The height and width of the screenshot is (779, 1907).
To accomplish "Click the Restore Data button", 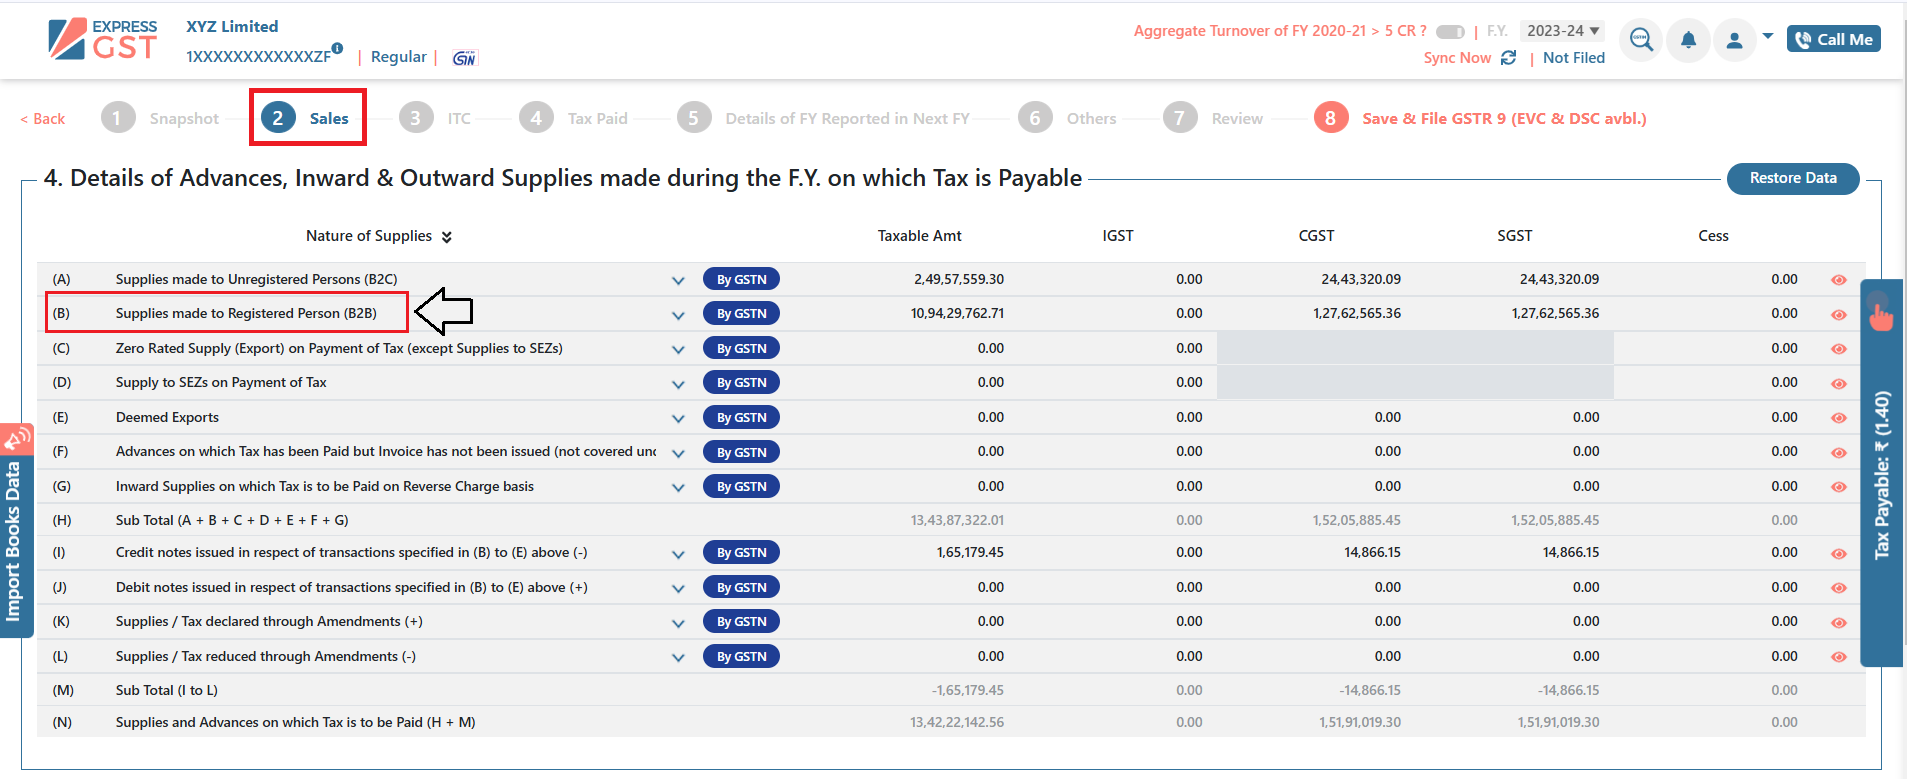I will point(1793,178).
